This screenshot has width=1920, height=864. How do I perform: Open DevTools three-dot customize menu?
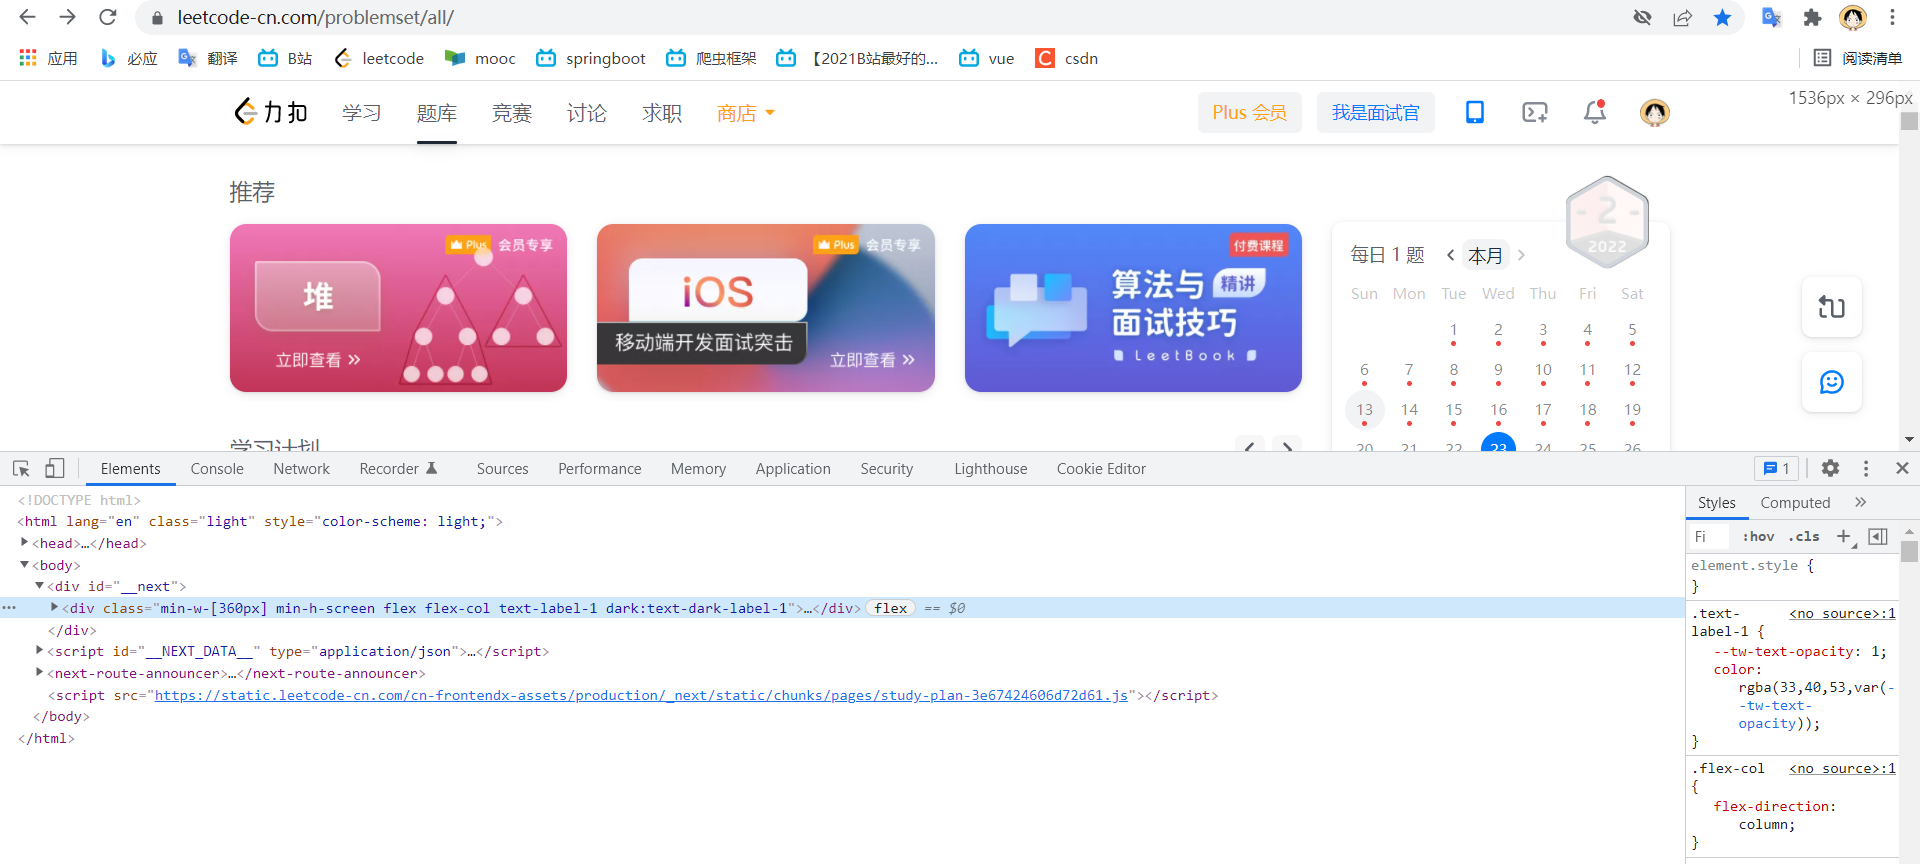[1866, 468]
